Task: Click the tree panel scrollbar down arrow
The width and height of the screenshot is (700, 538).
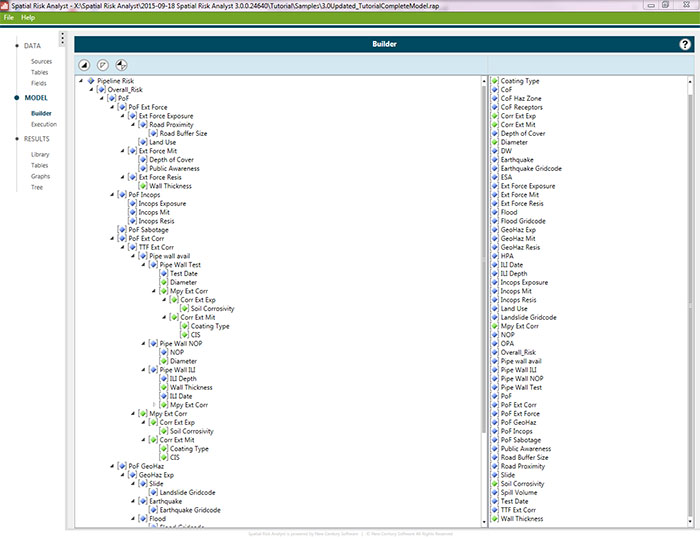Action: [x=484, y=521]
